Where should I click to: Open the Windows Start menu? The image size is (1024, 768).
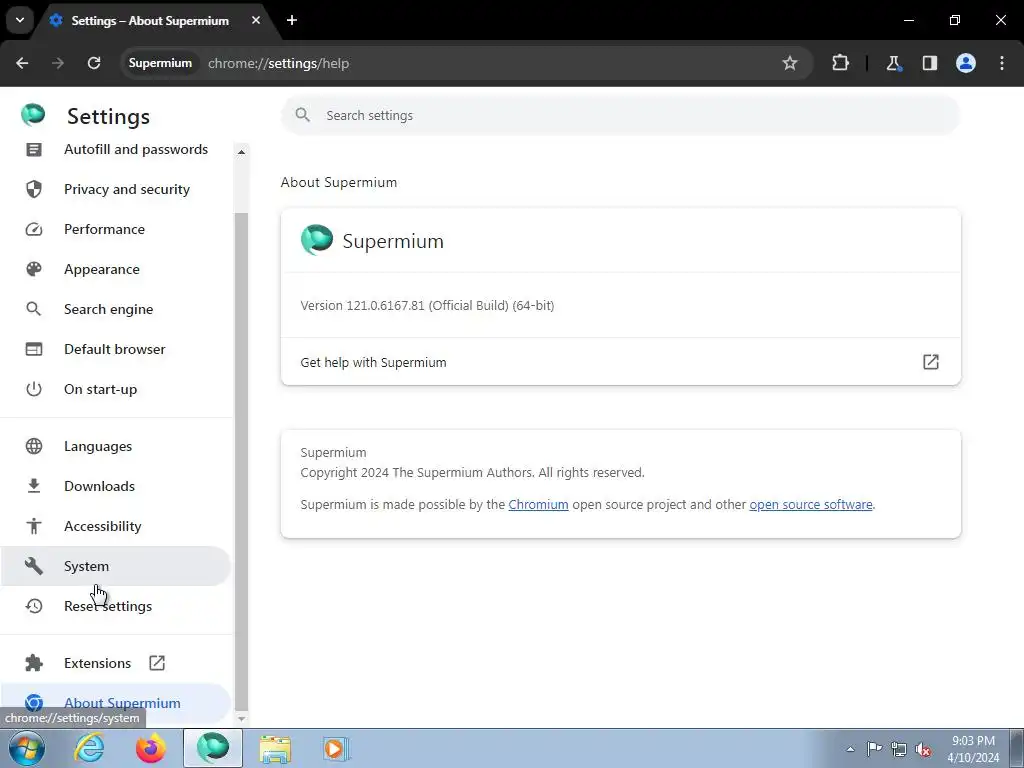click(x=26, y=748)
